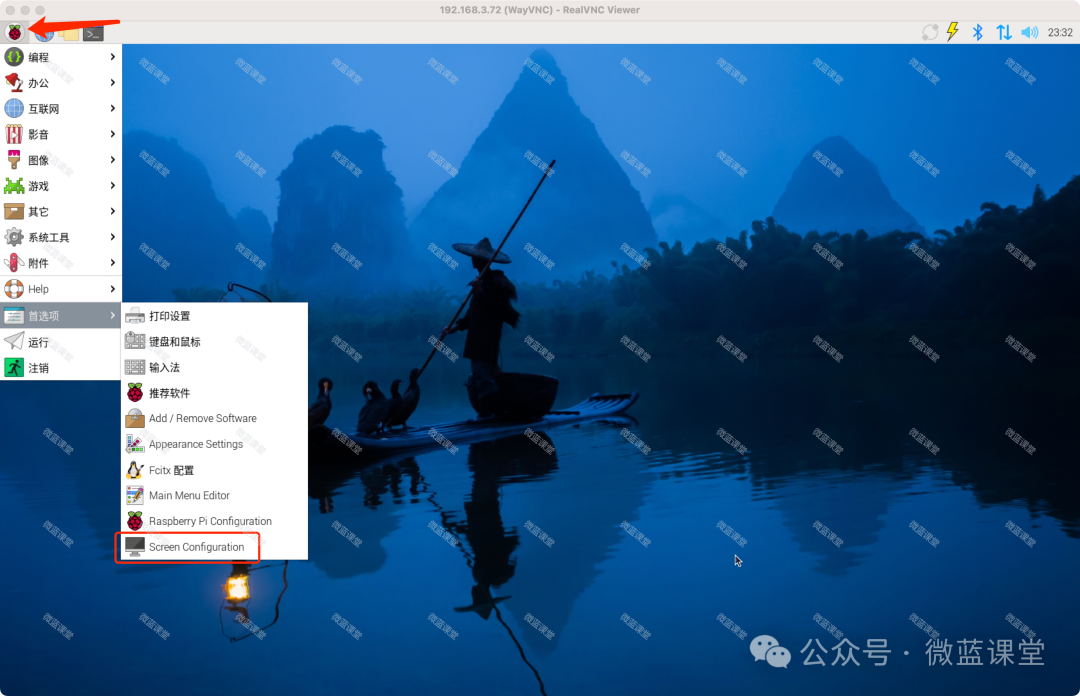Click the 打印设置 printer icon
The width and height of the screenshot is (1080, 696).
coord(135,316)
